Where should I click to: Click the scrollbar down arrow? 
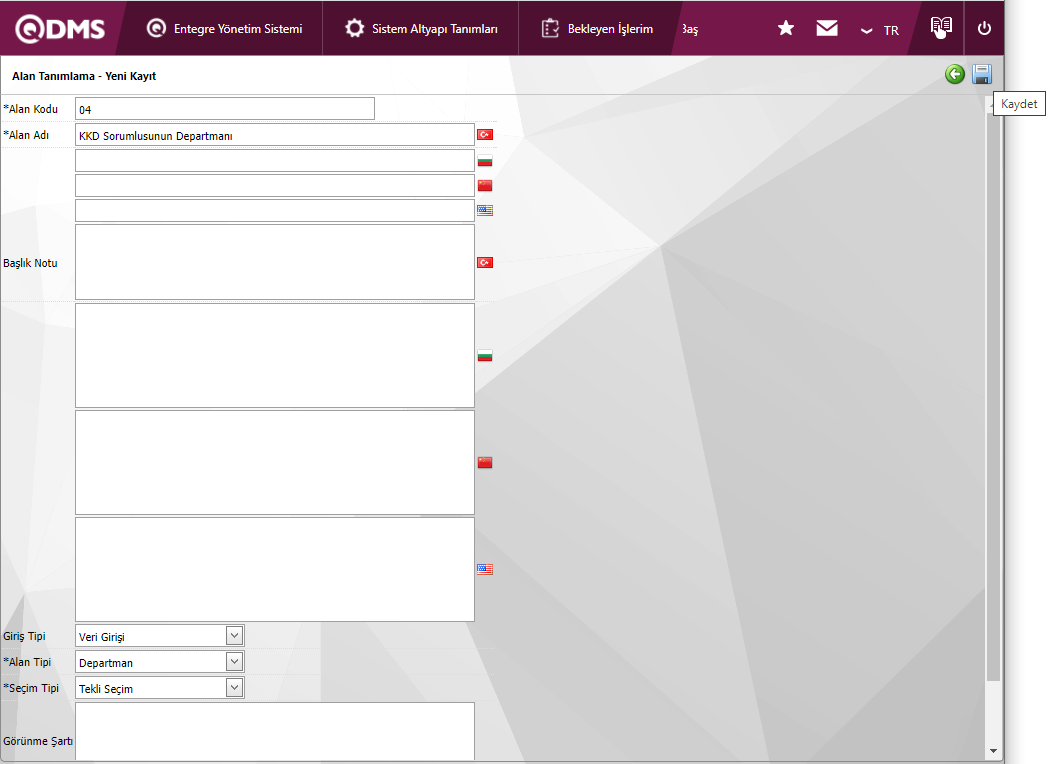993,751
